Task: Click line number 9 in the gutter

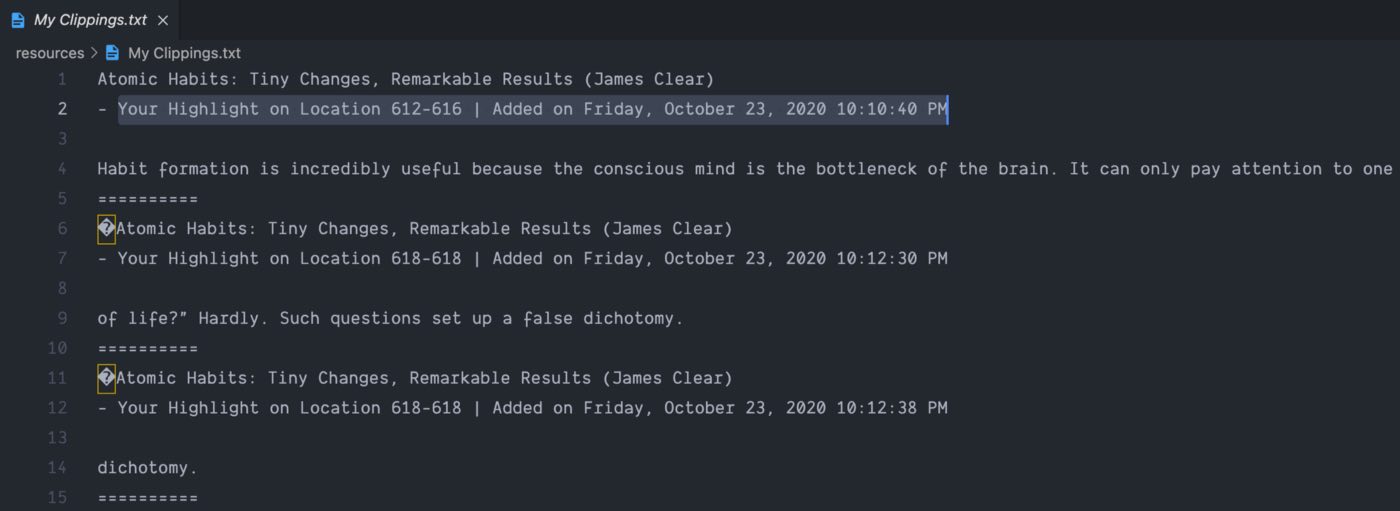Action: pyautogui.click(x=62, y=319)
